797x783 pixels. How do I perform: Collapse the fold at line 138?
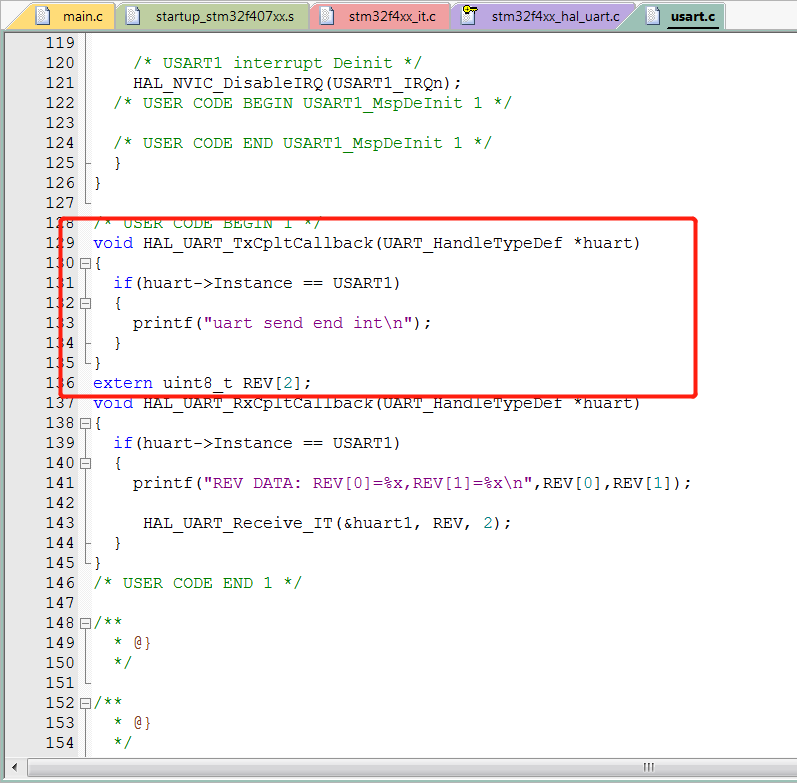click(x=85, y=424)
